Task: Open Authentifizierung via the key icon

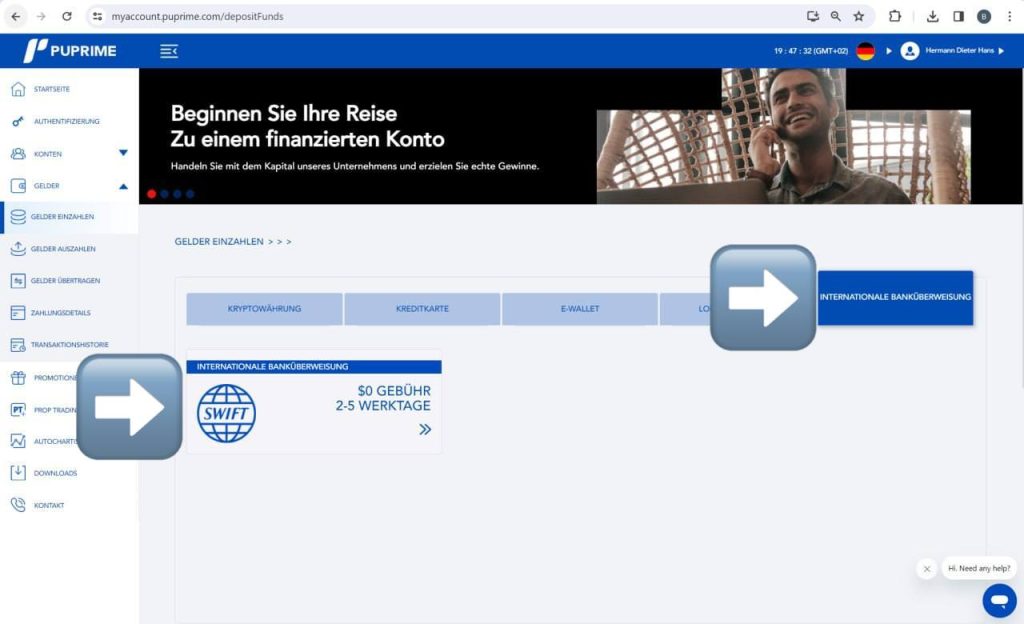Action: pos(18,122)
